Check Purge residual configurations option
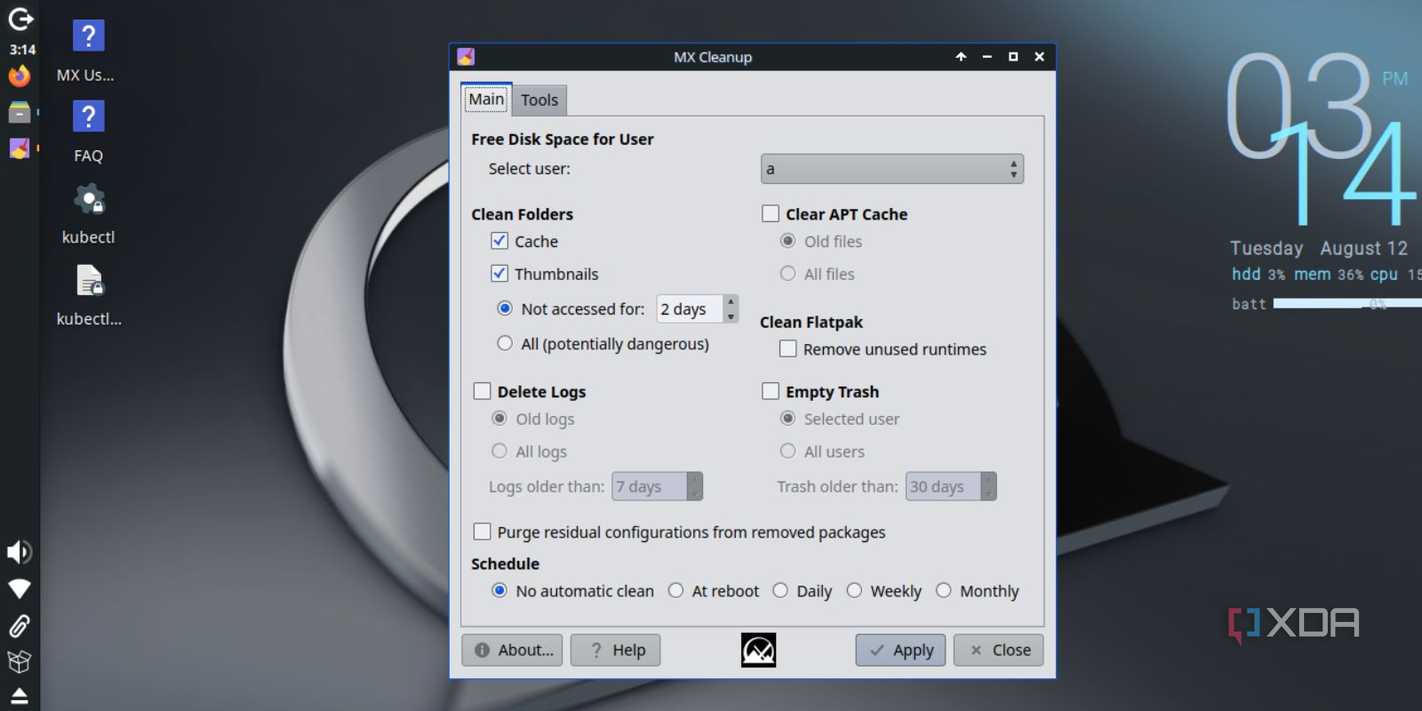The height and width of the screenshot is (711, 1422). point(482,532)
